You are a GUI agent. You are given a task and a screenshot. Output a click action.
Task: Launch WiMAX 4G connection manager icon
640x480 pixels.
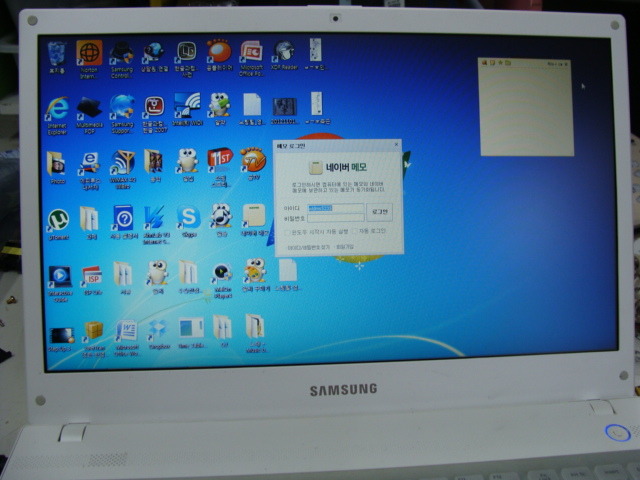tap(122, 169)
